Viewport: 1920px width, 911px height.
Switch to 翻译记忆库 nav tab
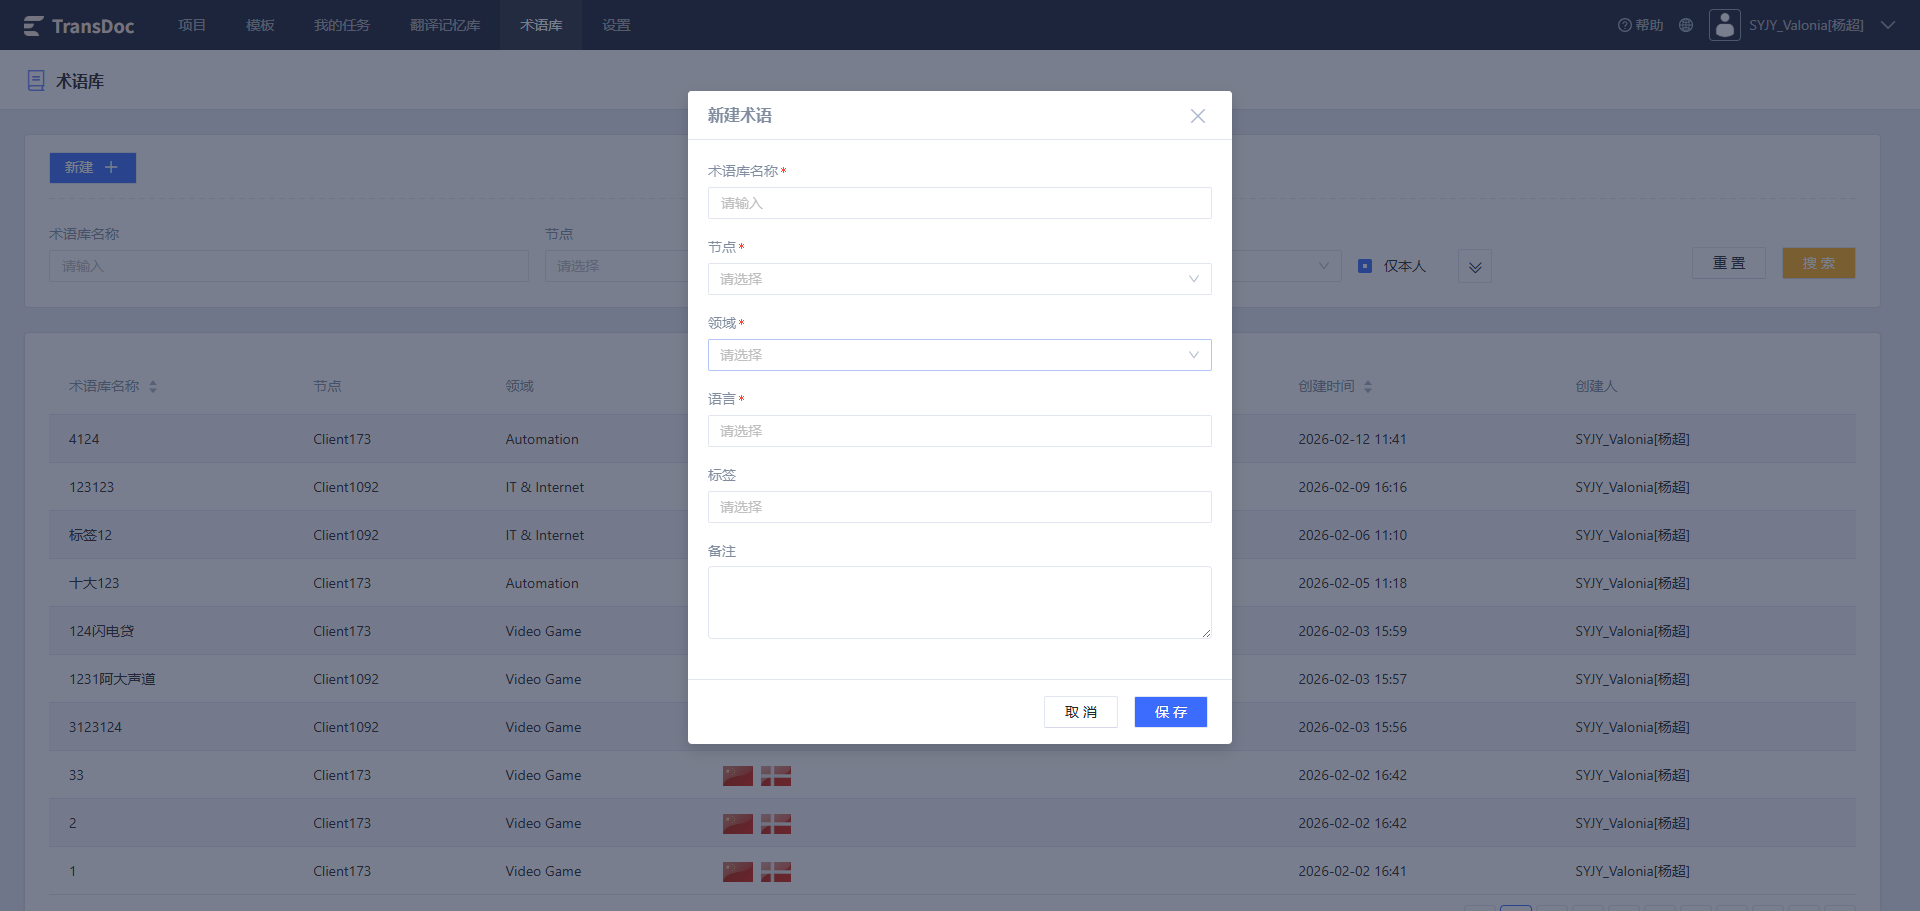coord(445,25)
